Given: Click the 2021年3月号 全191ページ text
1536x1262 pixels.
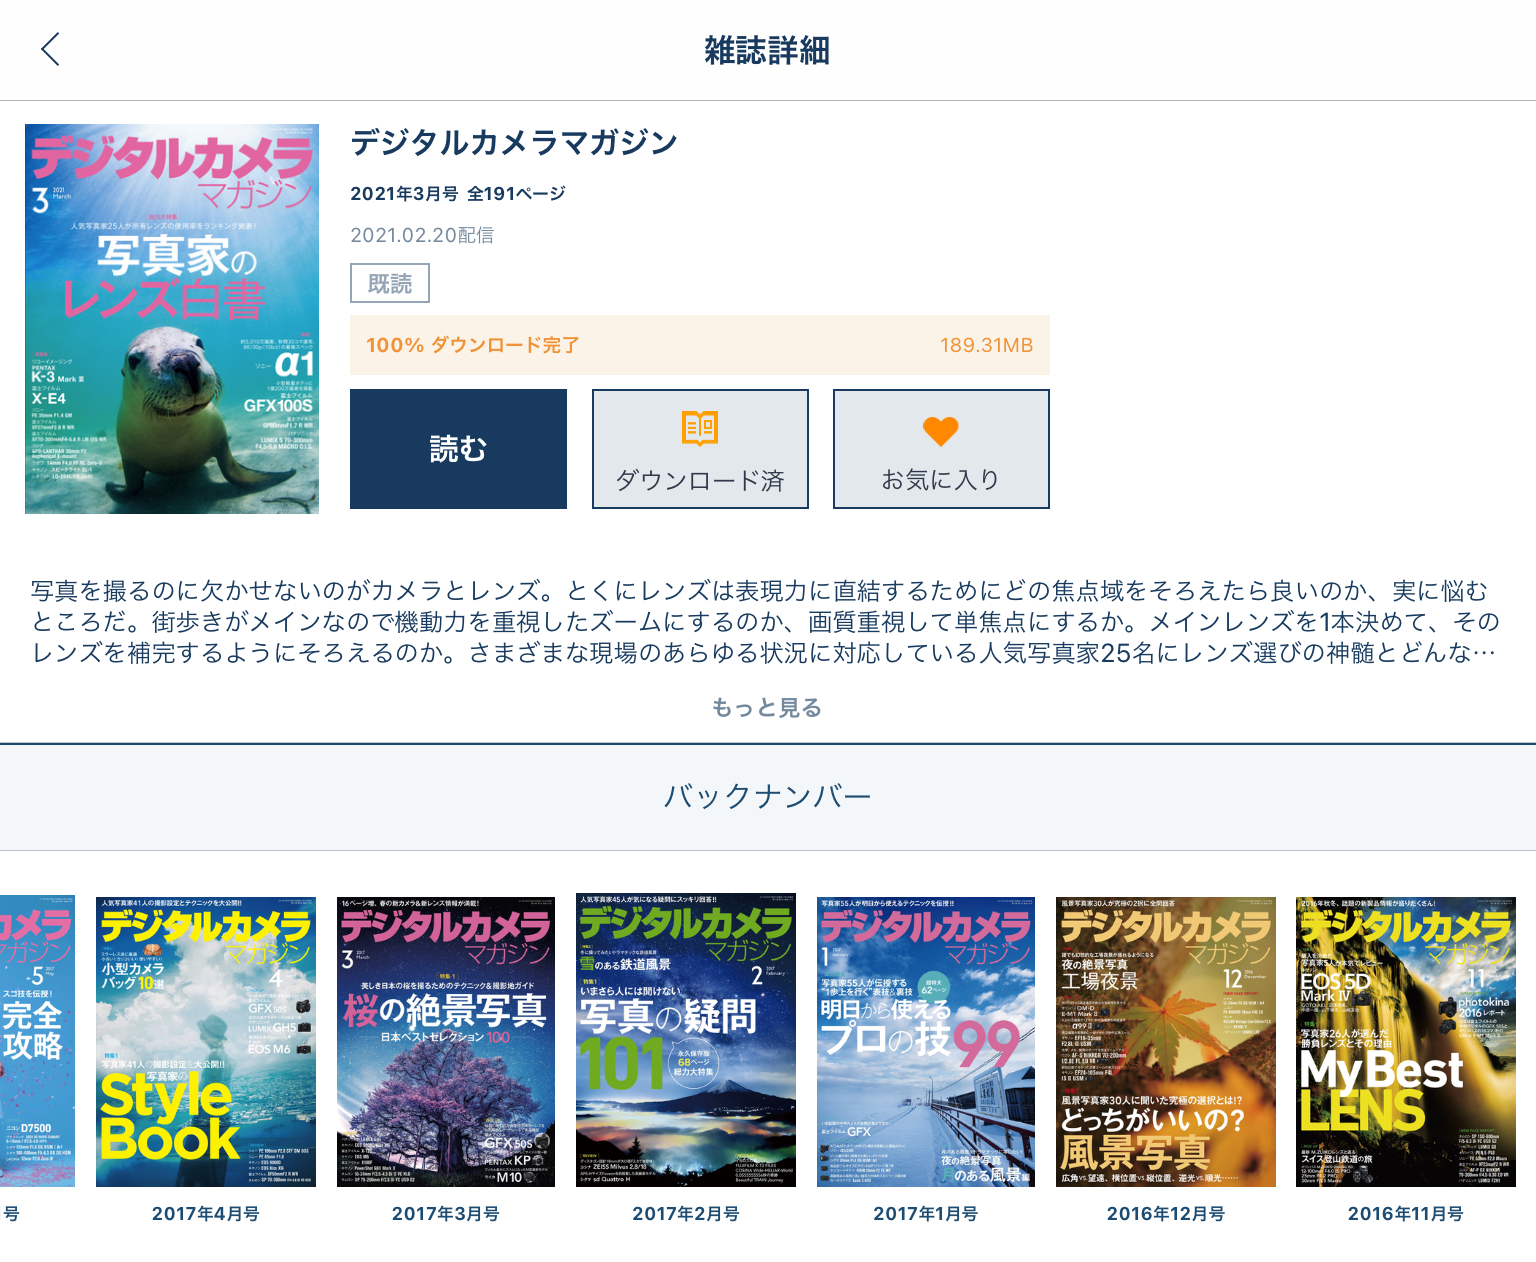Looking at the screenshot, I should [x=458, y=194].
